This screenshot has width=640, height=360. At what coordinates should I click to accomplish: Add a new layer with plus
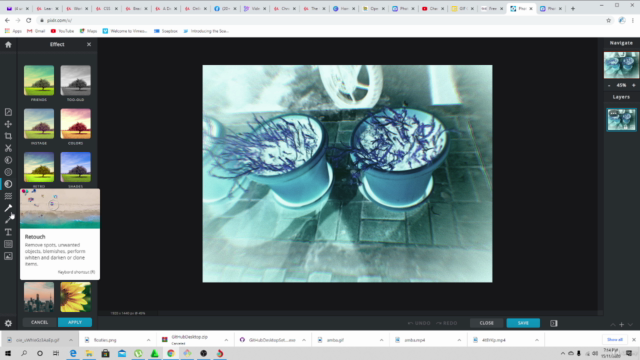(x=622, y=324)
